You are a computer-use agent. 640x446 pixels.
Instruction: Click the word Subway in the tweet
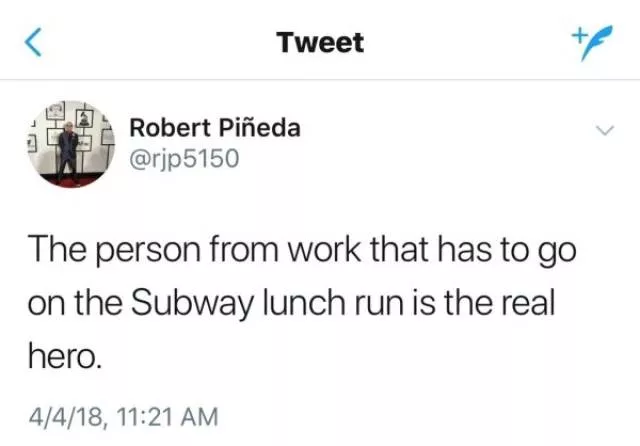pyautogui.click(x=194, y=300)
